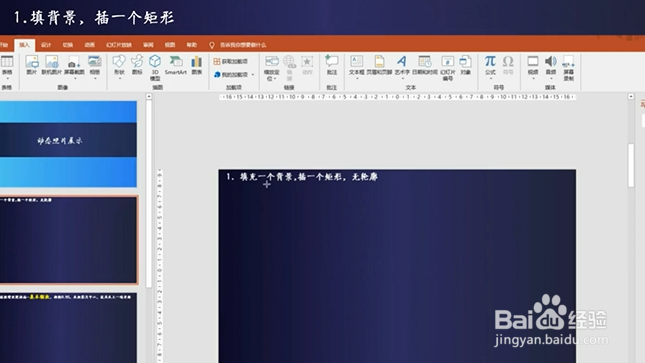The image size is (645, 363).
Task: Click 获取加载项 get add-ins
Action: (x=230, y=61)
